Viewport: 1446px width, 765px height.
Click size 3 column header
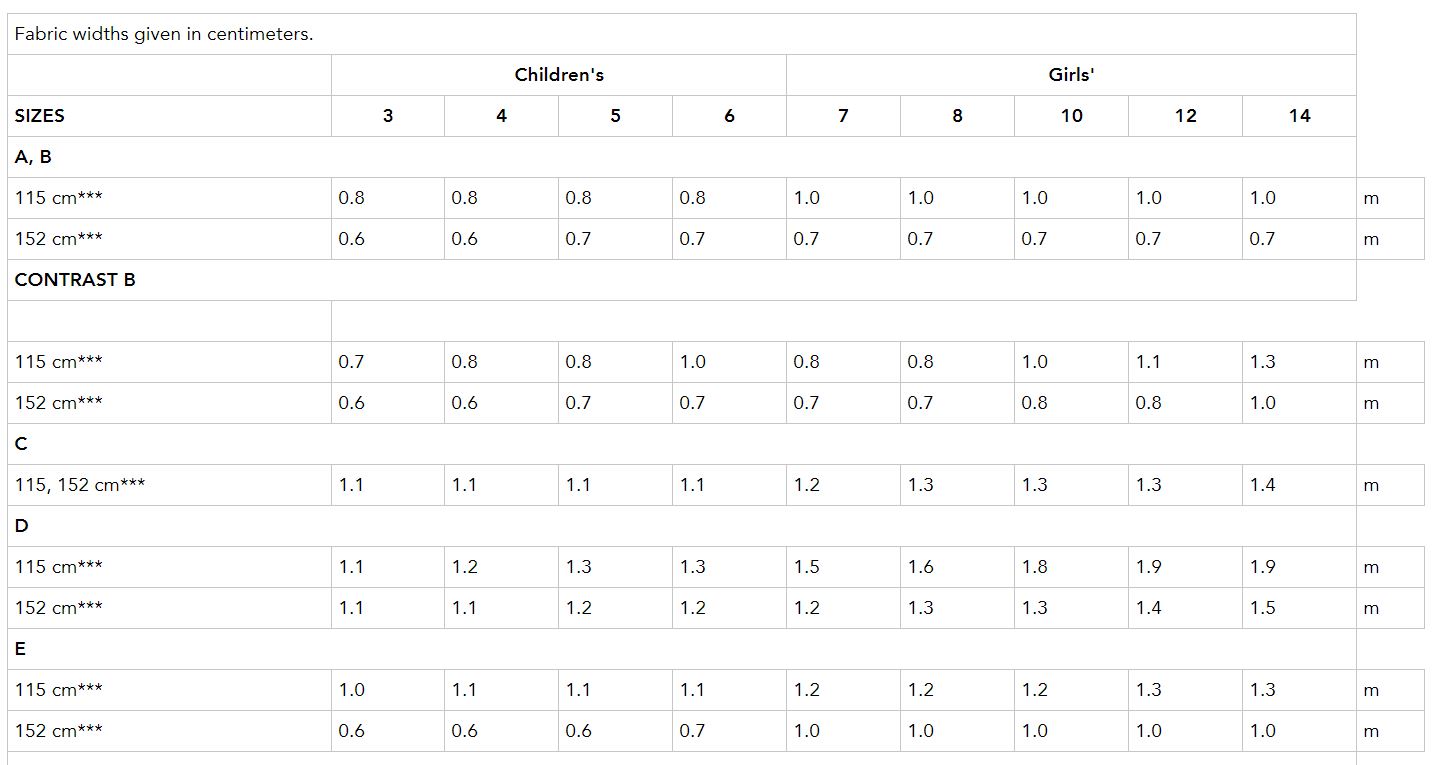(x=388, y=116)
